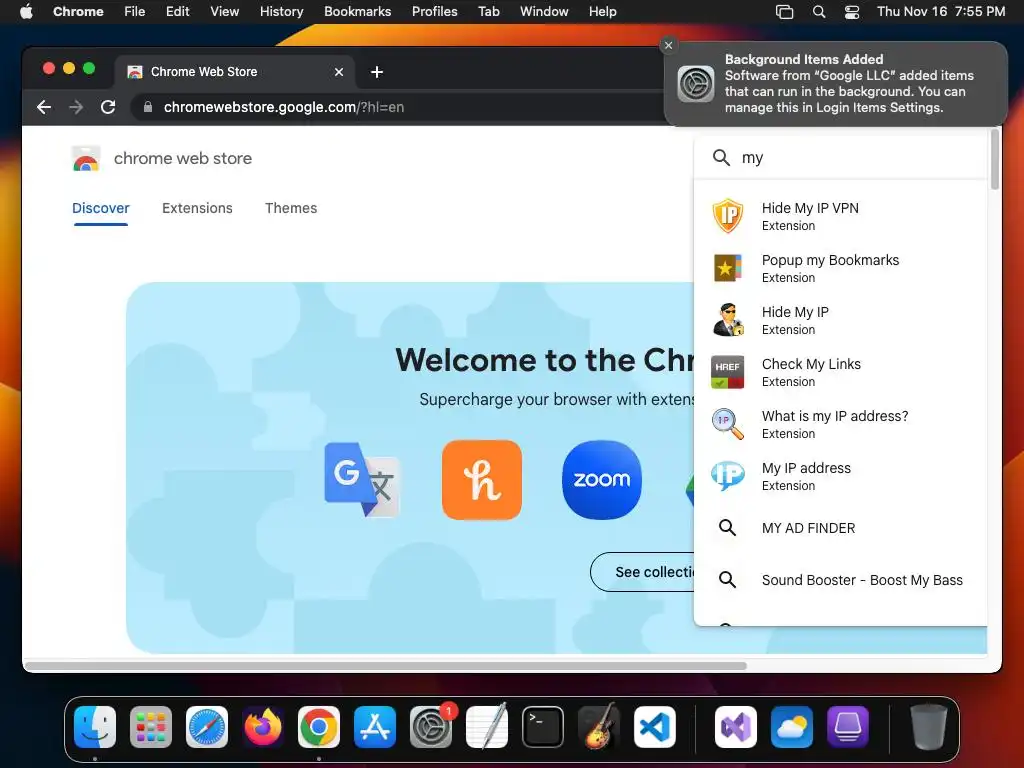
Task: Open Spotlight search in the menu bar
Action: point(819,12)
